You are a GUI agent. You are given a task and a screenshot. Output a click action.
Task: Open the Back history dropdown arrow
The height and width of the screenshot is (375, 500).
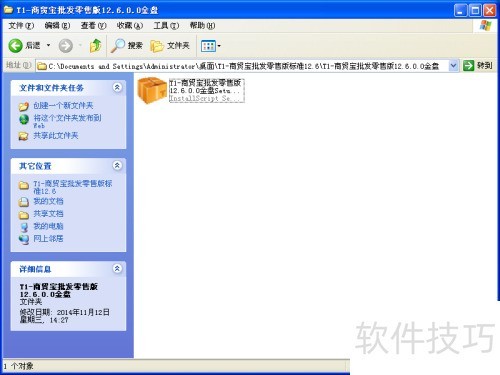(48, 45)
